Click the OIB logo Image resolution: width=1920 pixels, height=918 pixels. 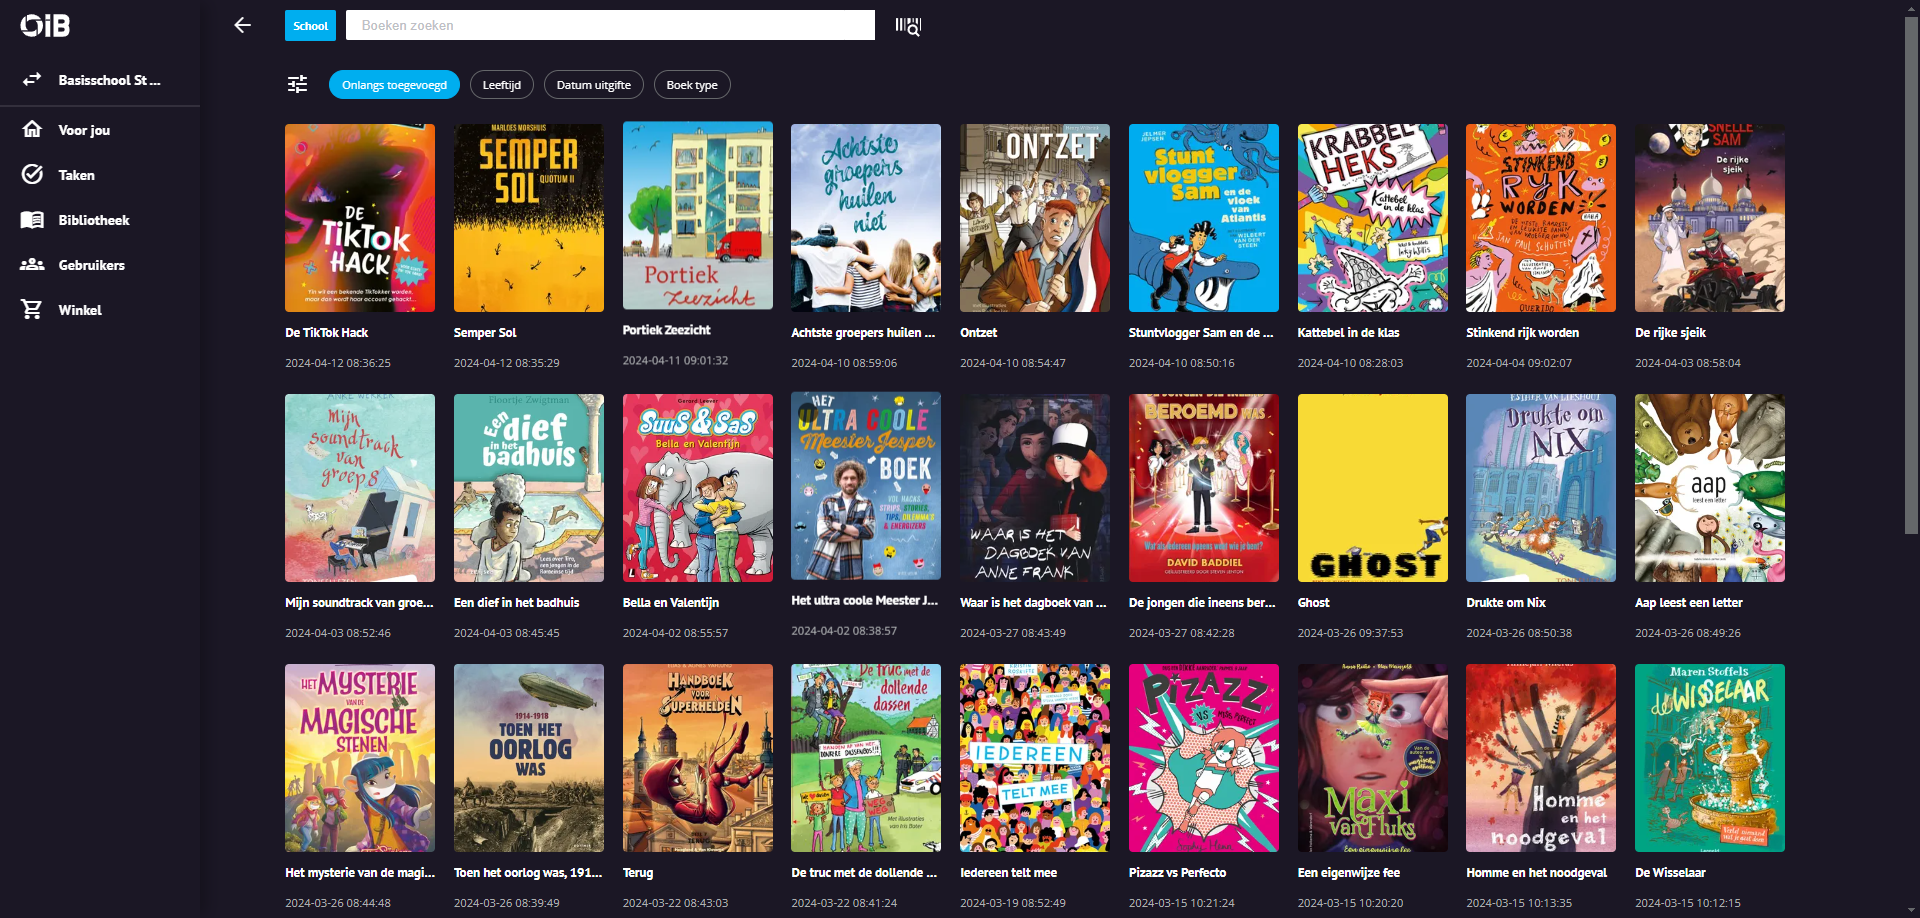coord(45,25)
